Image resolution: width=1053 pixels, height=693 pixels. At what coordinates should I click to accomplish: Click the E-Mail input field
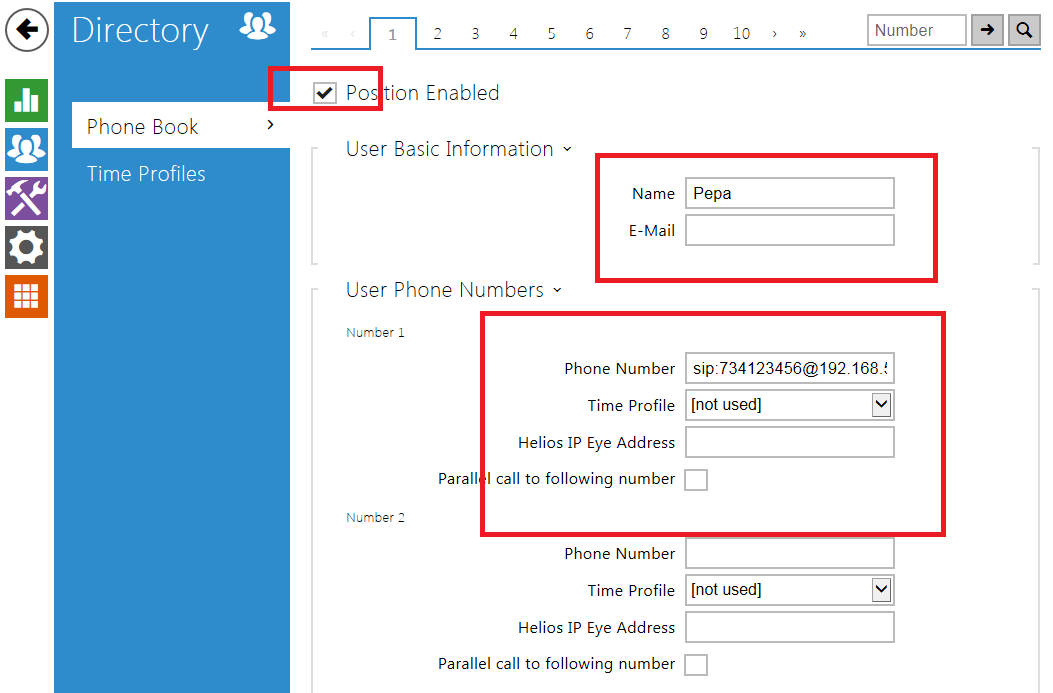[x=789, y=231]
